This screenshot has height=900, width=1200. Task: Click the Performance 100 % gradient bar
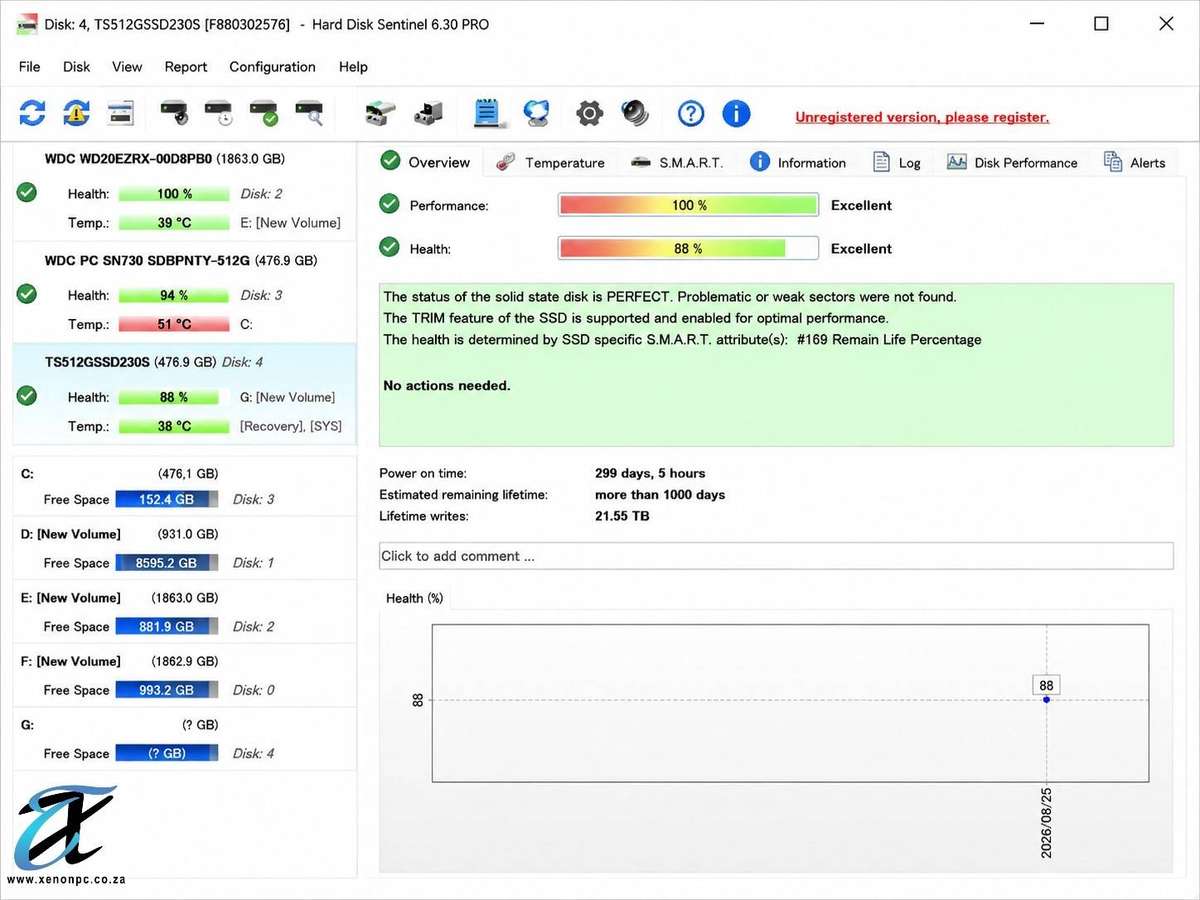tap(689, 205)
